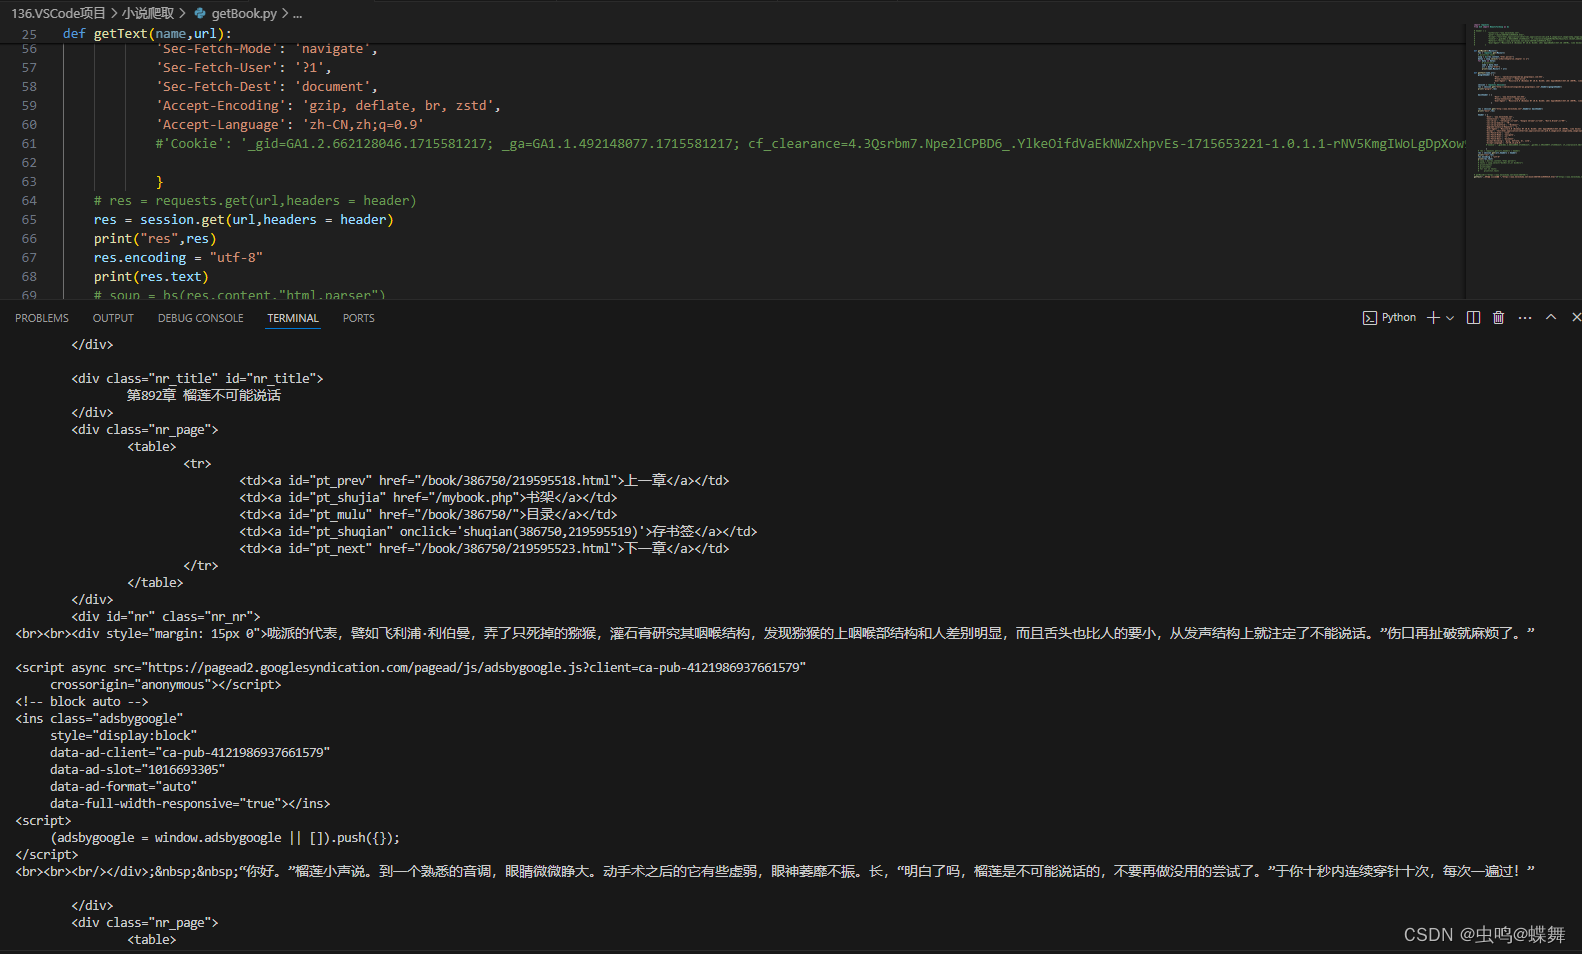Close the bottom panel

[1576, 317]
